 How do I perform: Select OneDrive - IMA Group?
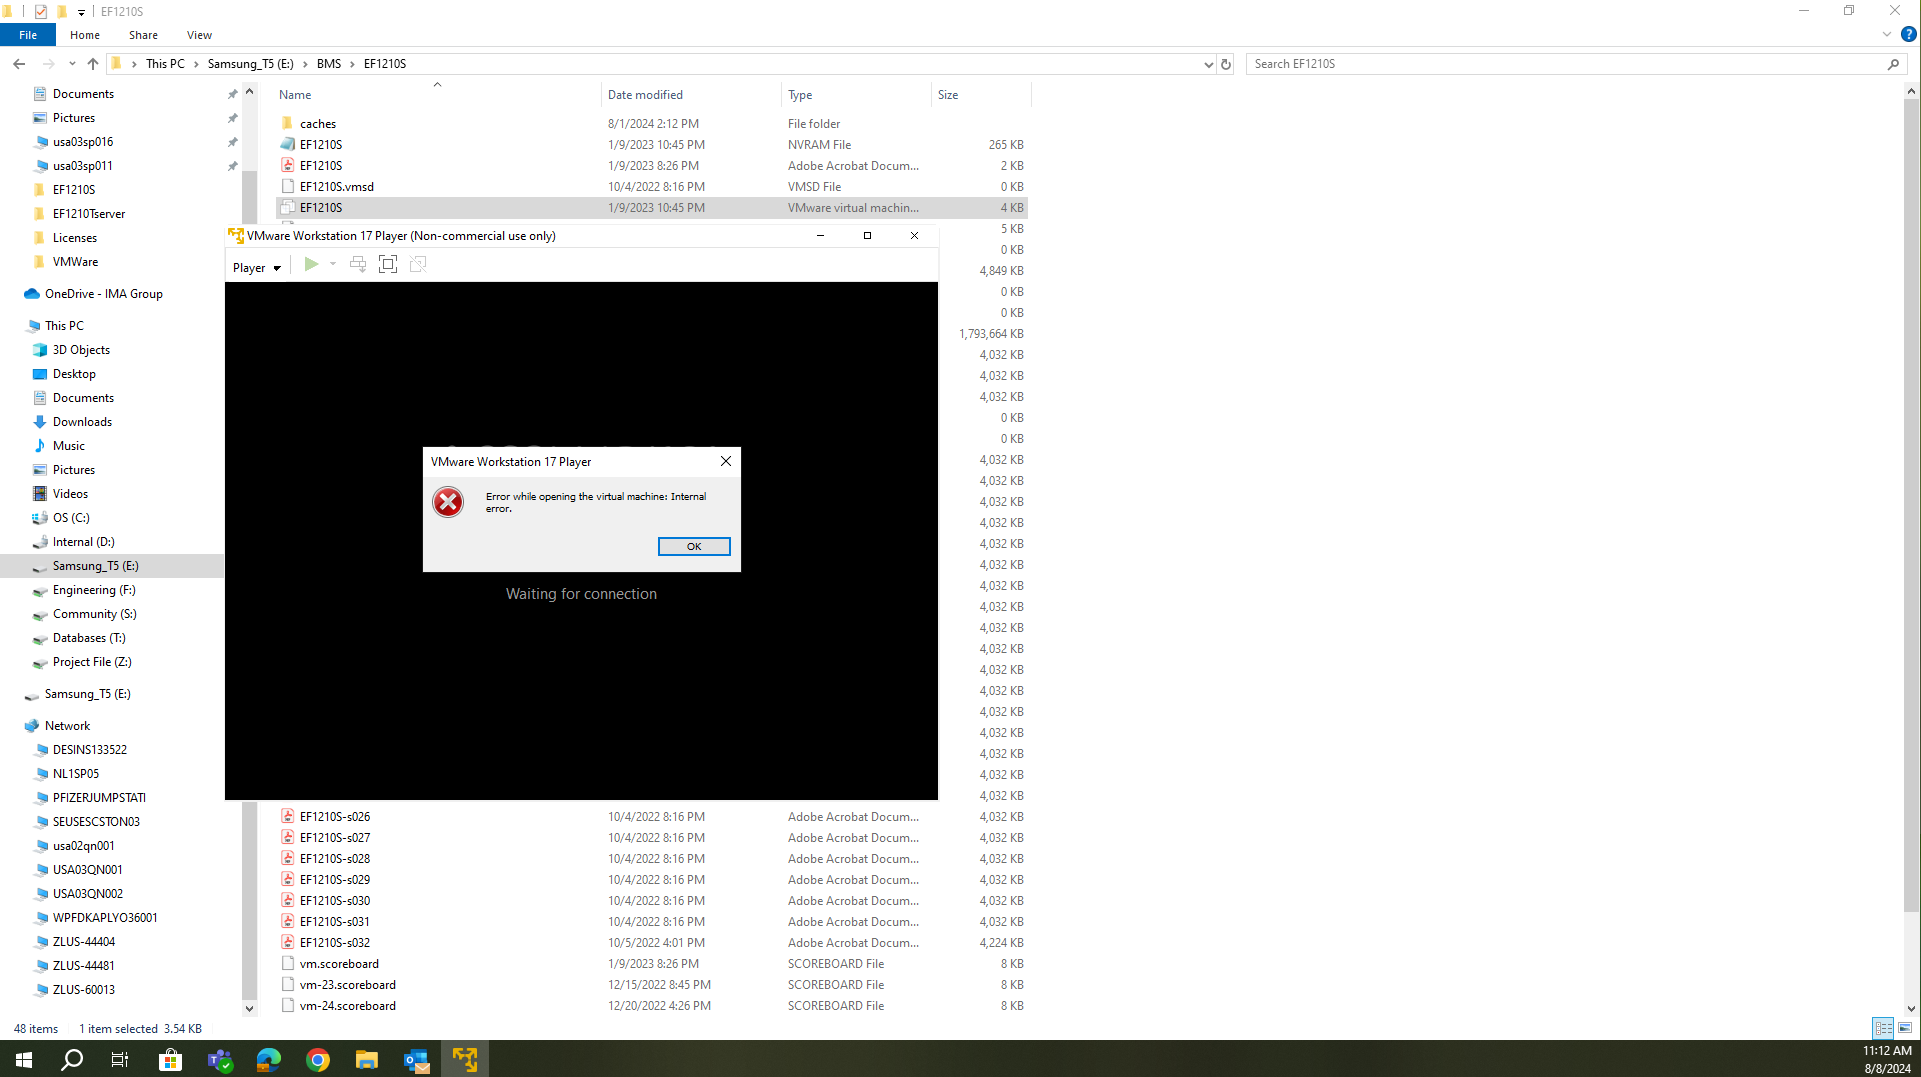104,294
